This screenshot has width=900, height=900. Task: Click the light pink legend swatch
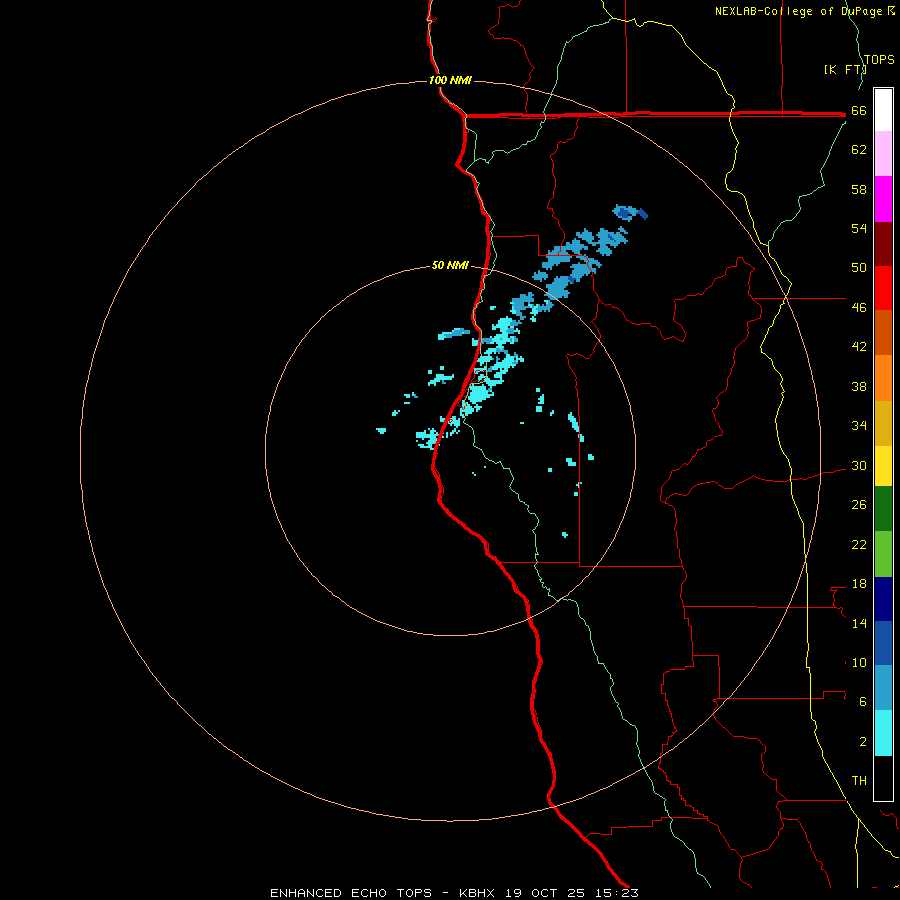[883, 154]
